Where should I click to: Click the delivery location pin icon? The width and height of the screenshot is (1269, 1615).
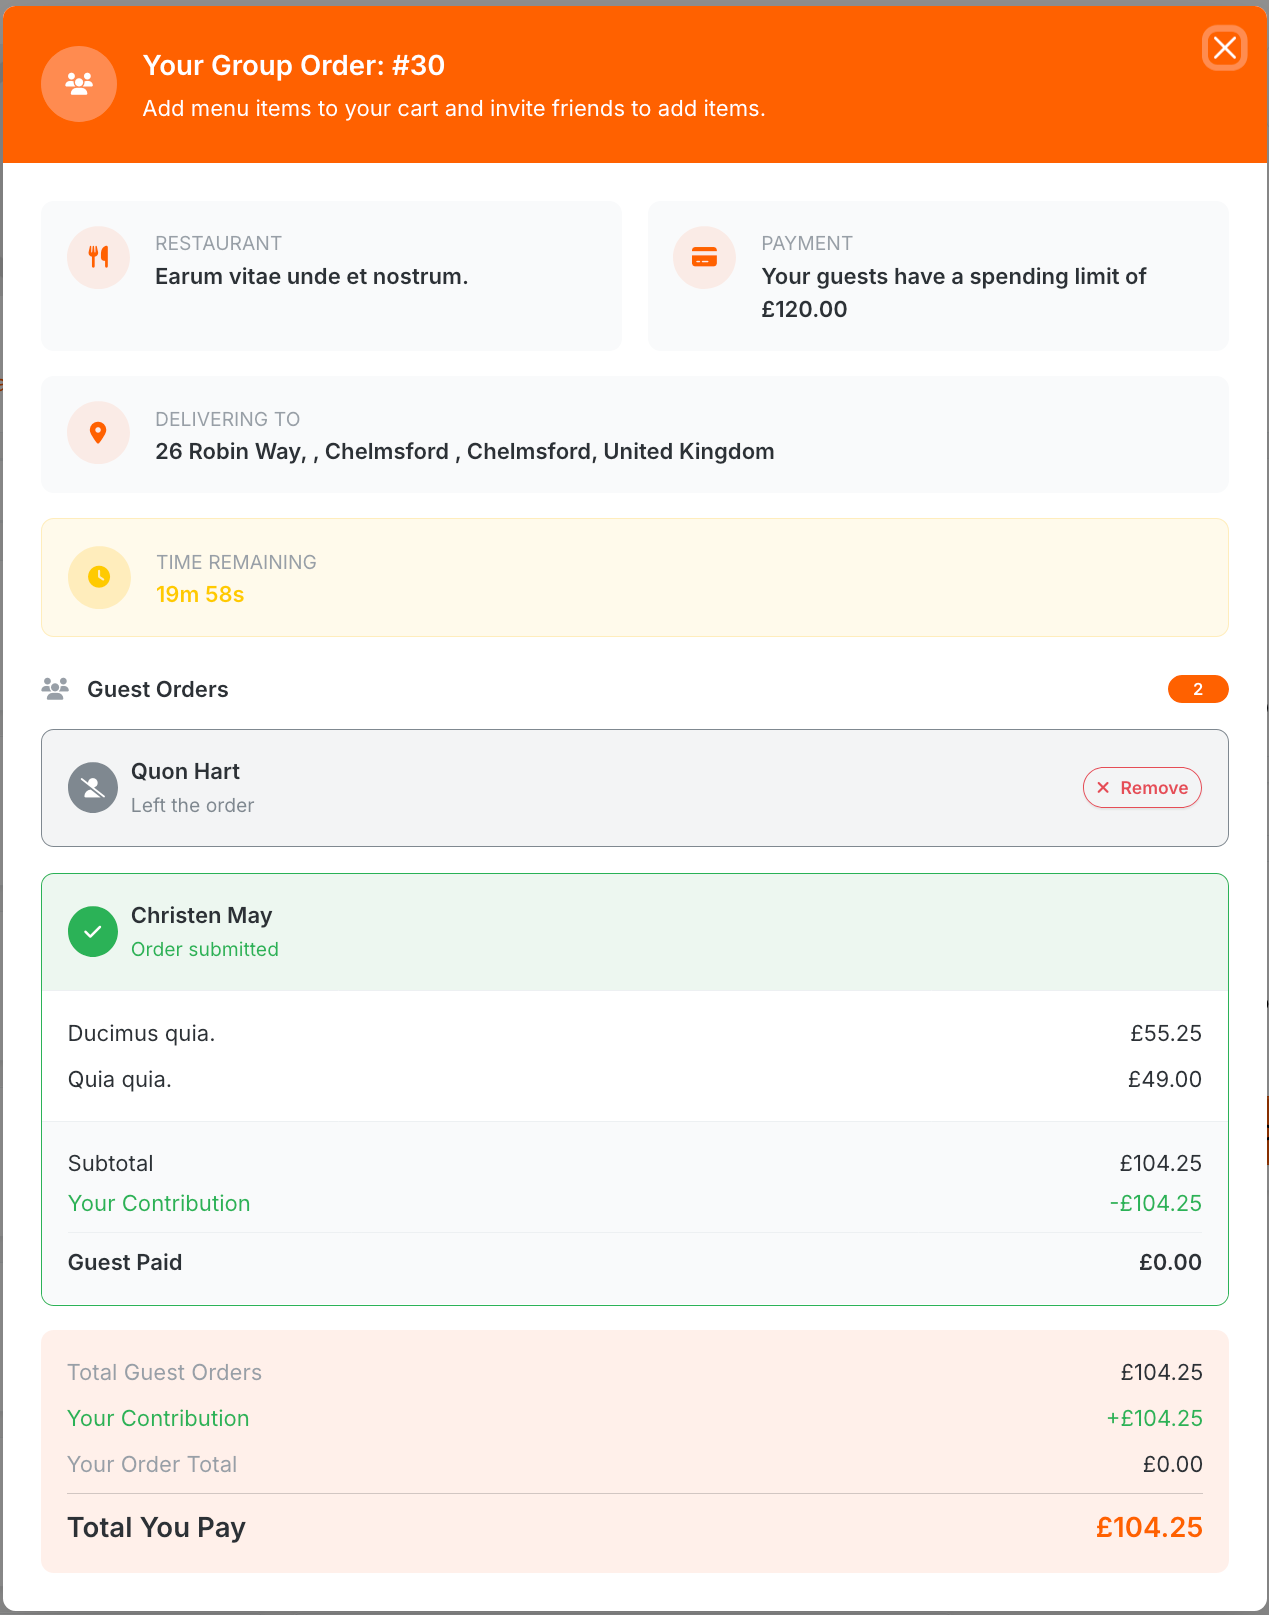[x=98, y=432]
